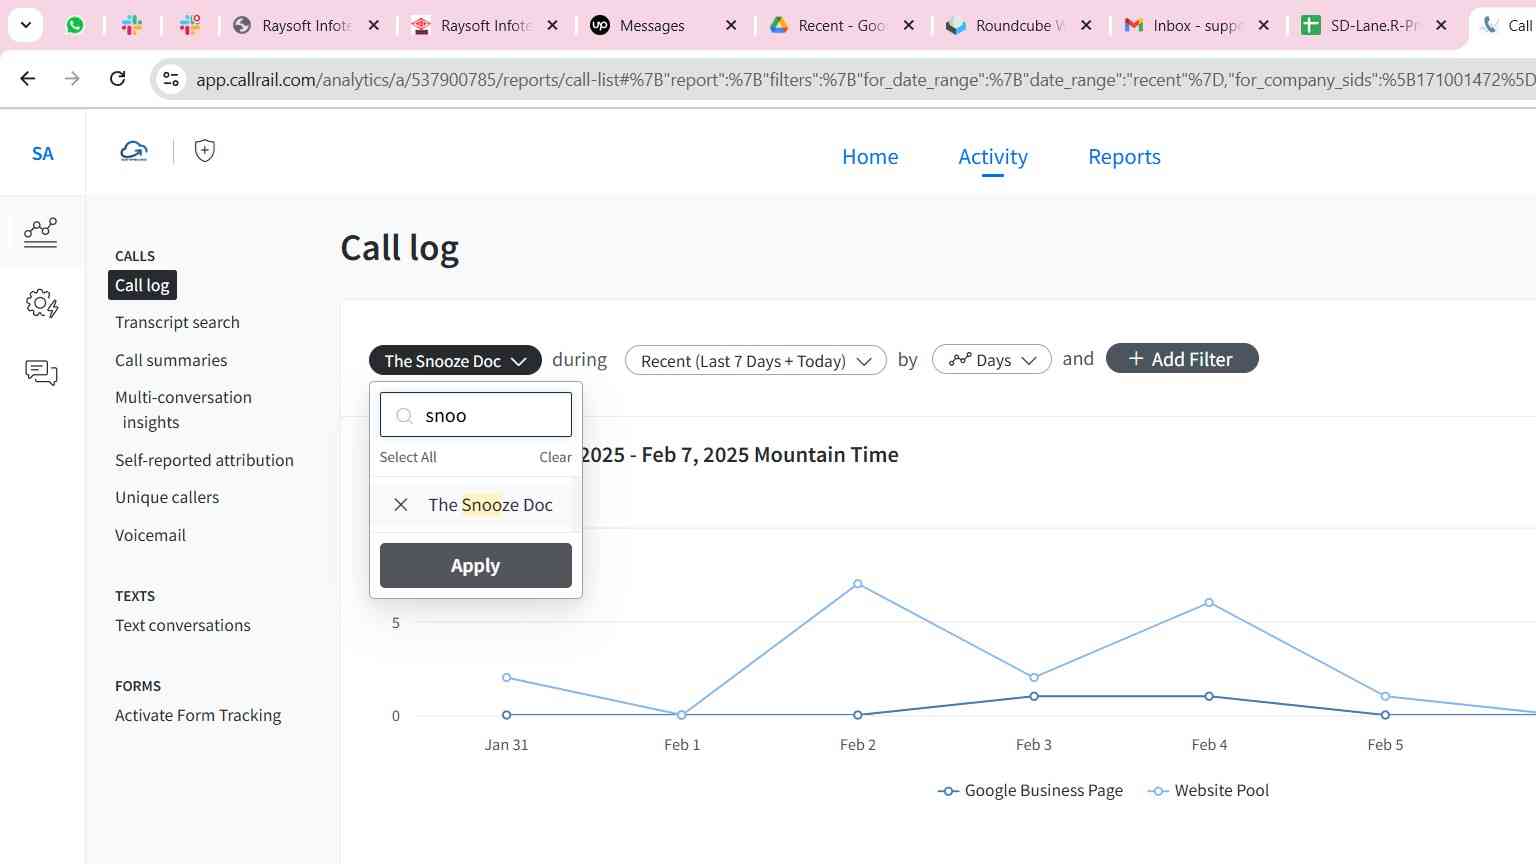Open the SA account menu
This screenshot has width=1536, height=864.
42,153
